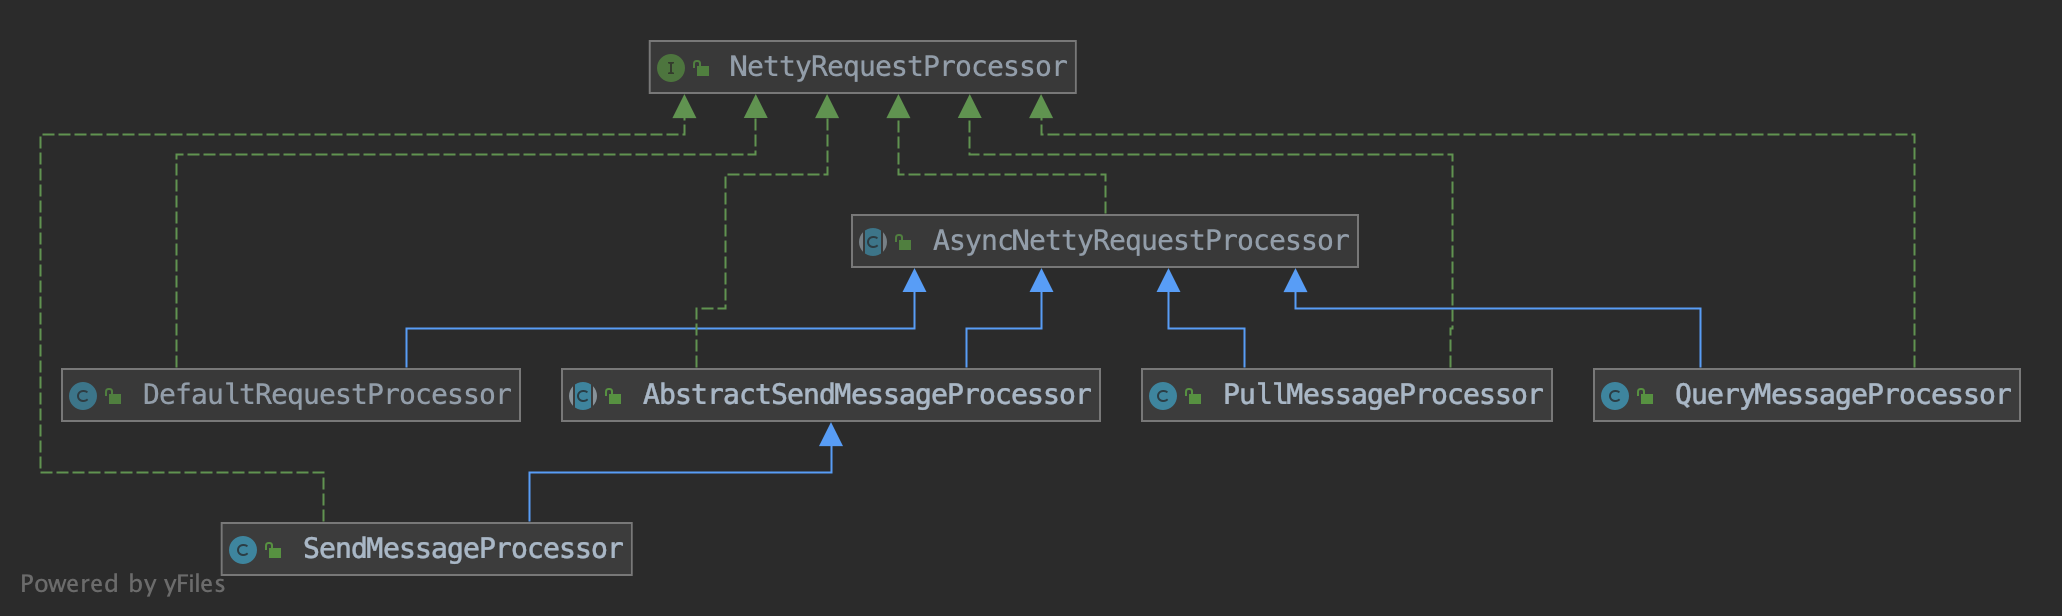Click the green lock icon on NettyRequestProcessor

(702, 68)
